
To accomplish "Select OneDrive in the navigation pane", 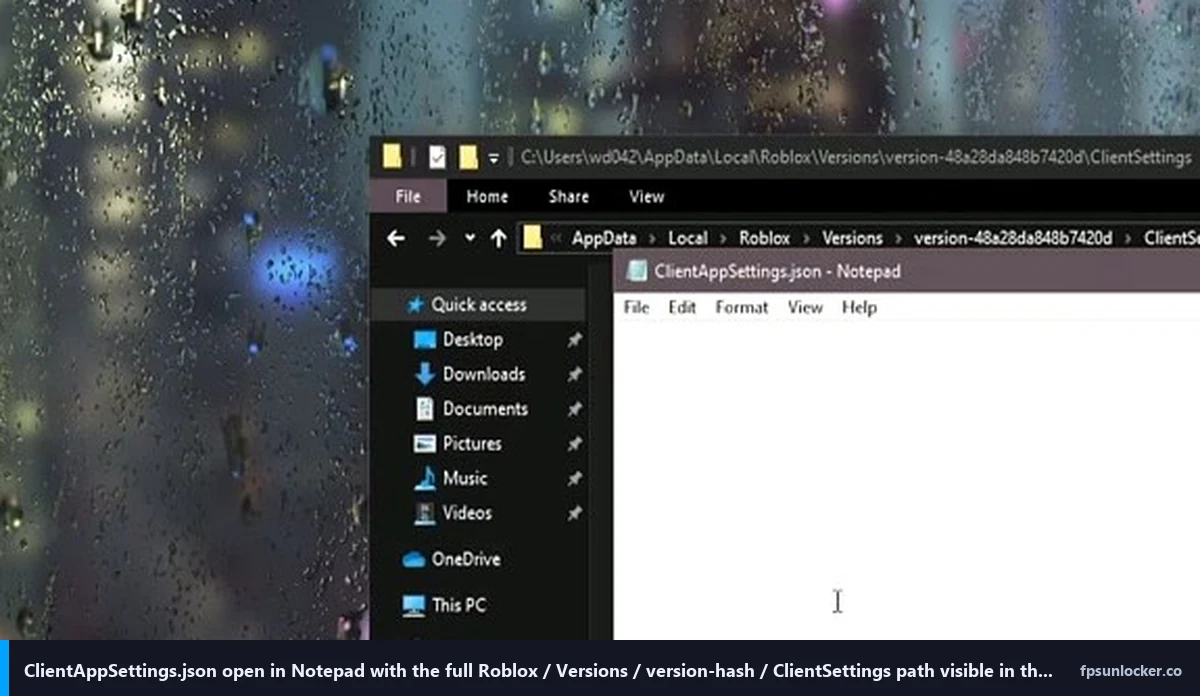I will [466, 559].
